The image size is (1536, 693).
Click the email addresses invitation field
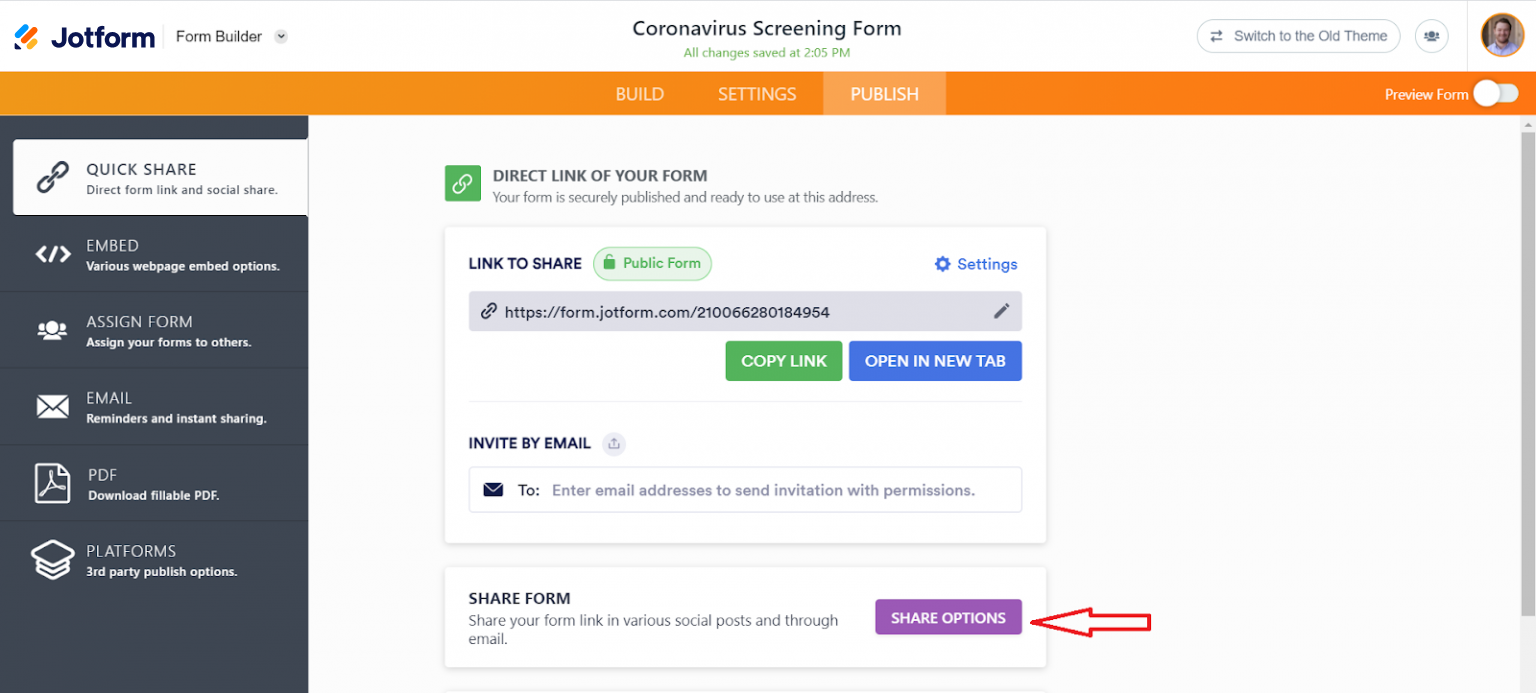tap(763, 490)
